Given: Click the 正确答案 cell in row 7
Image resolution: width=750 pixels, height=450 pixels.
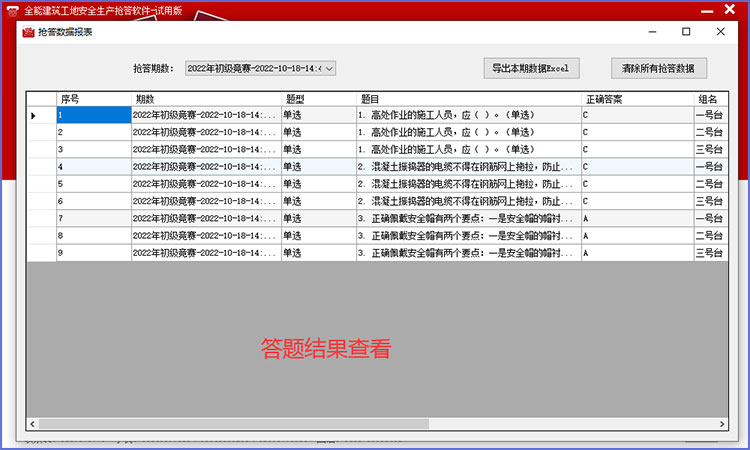Looking at the screenshot, I should pyautogui.click(x=635, y=218).
